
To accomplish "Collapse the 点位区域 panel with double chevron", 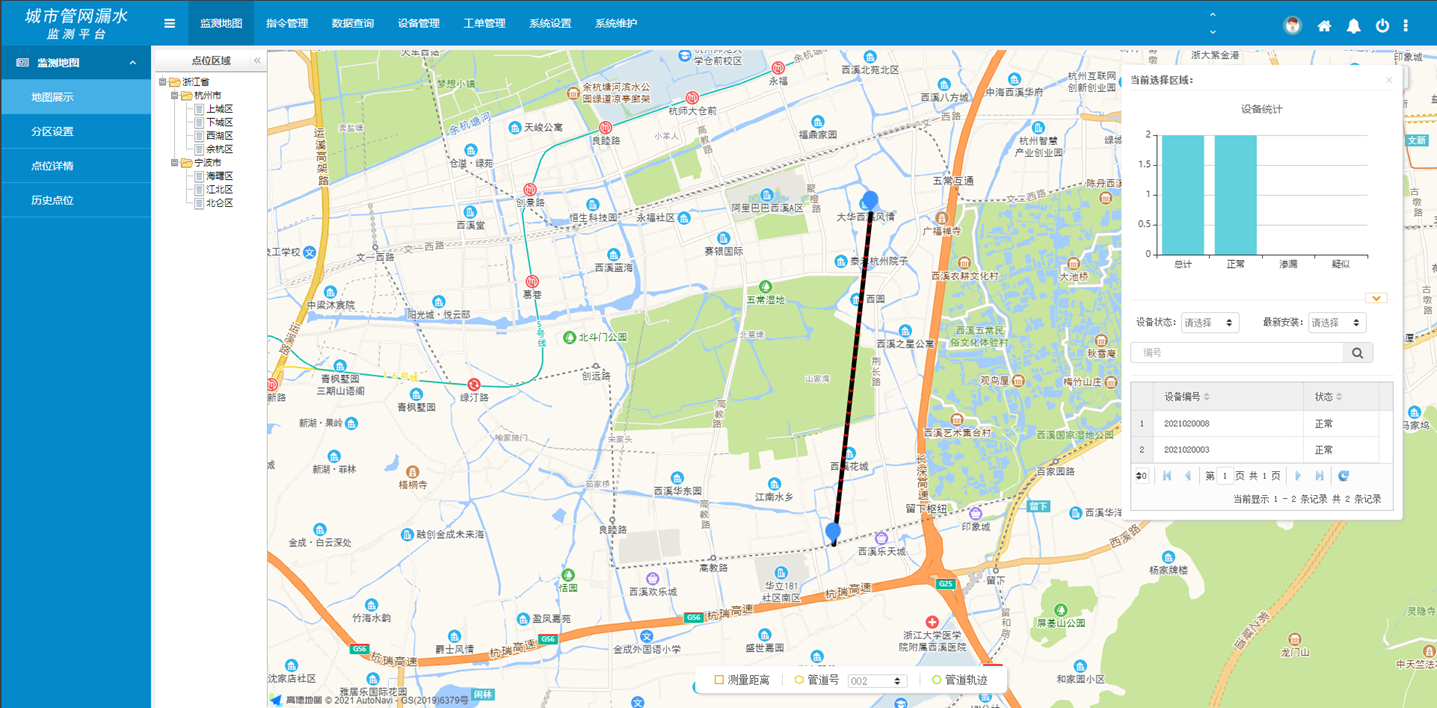I will point(257,61).
